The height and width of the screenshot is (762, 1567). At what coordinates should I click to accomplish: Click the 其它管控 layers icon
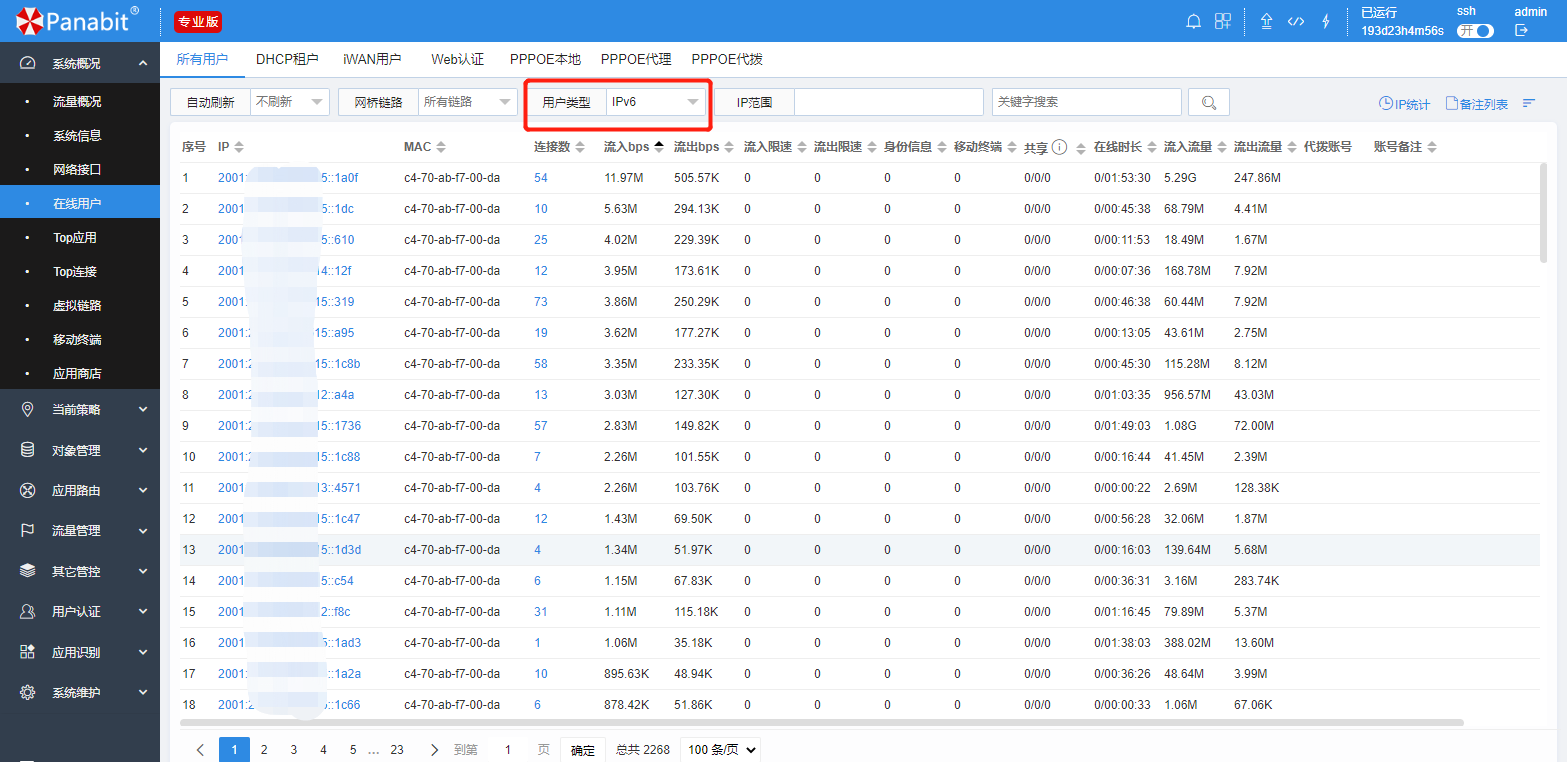28,571
